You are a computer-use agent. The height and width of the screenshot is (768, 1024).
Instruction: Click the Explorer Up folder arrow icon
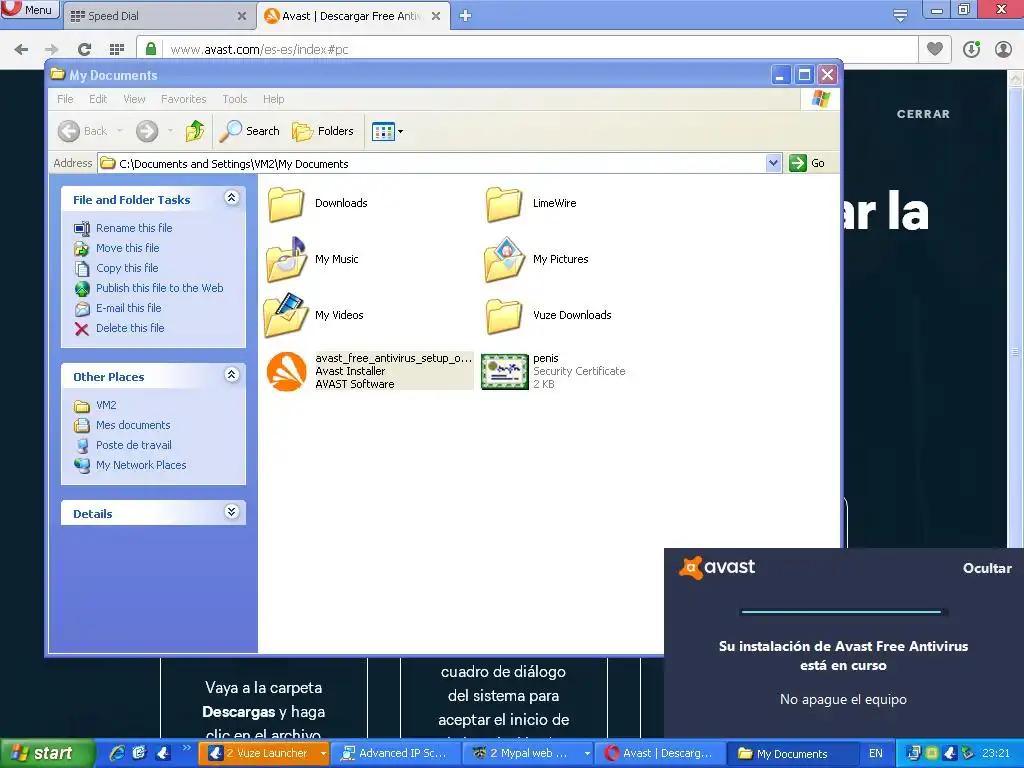(195, 131)
